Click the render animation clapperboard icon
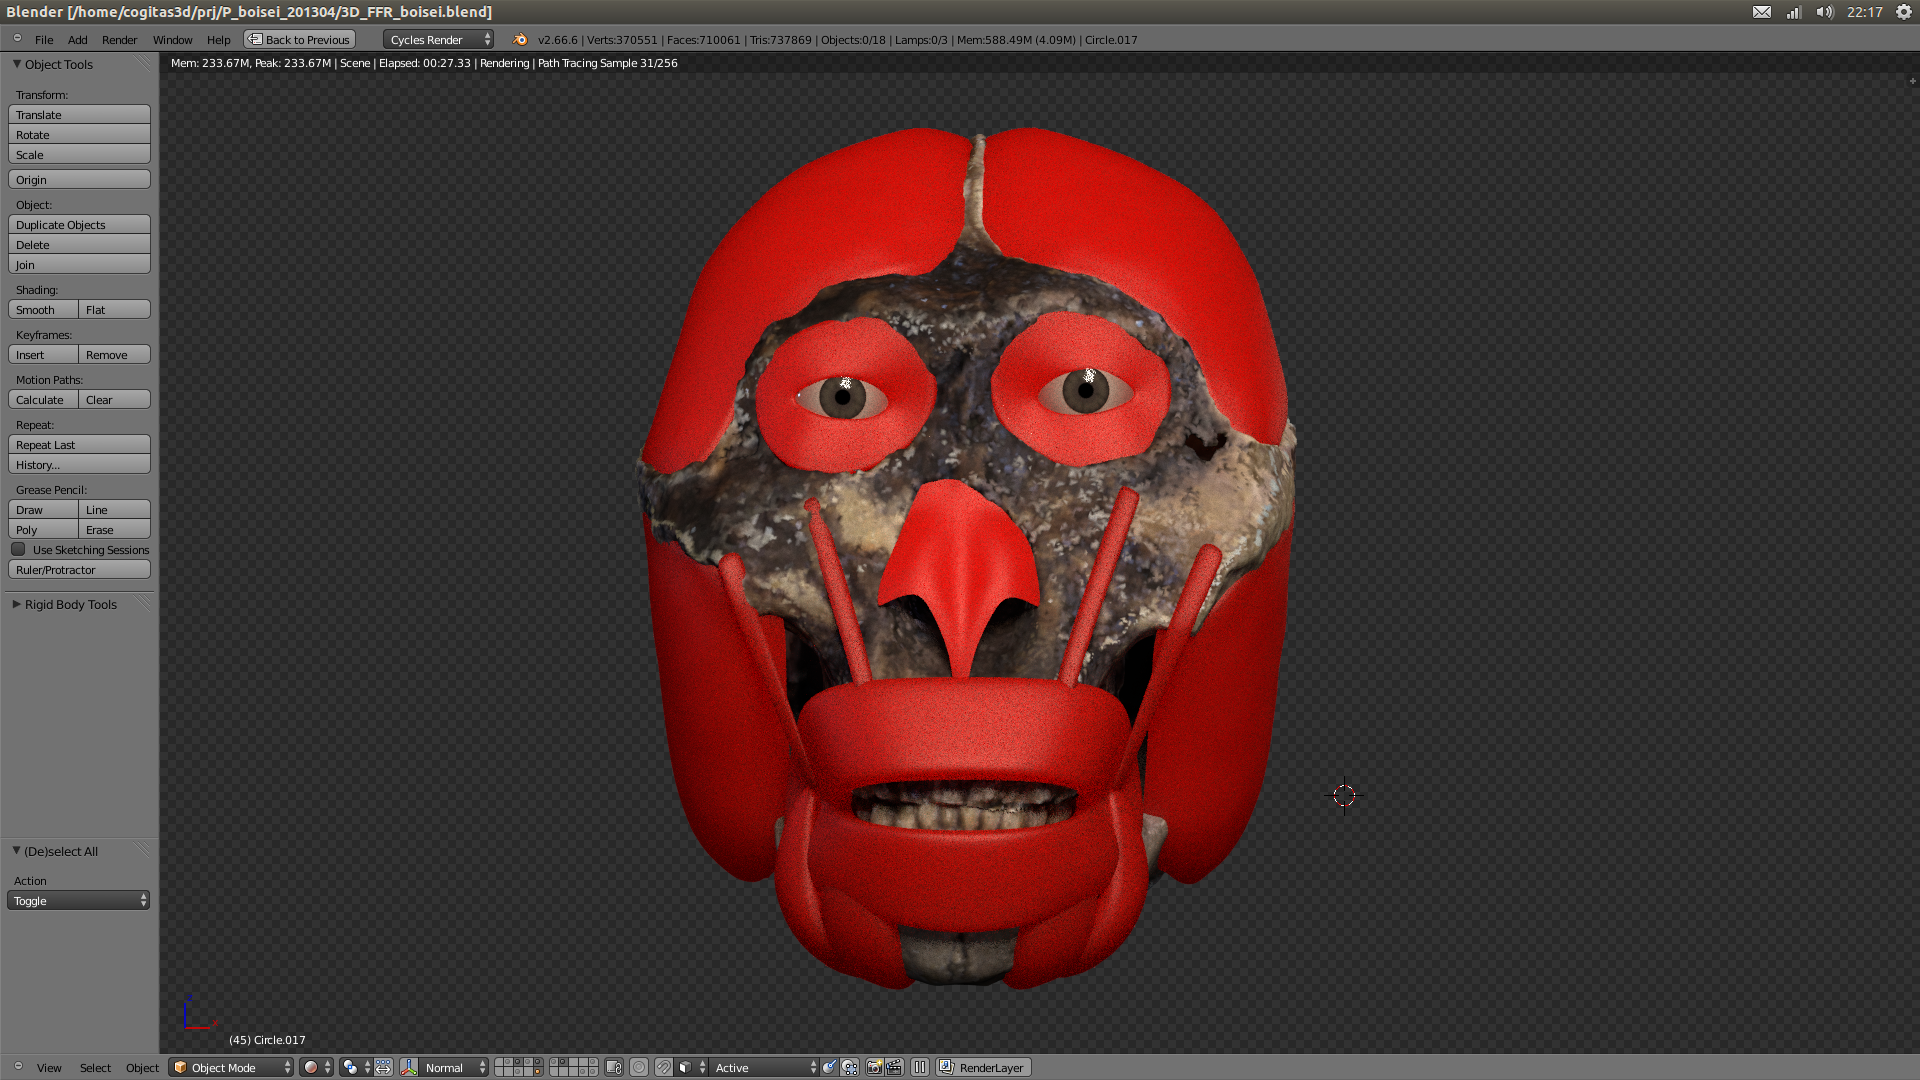The image size is (1920, 1080). point(894,1067)
